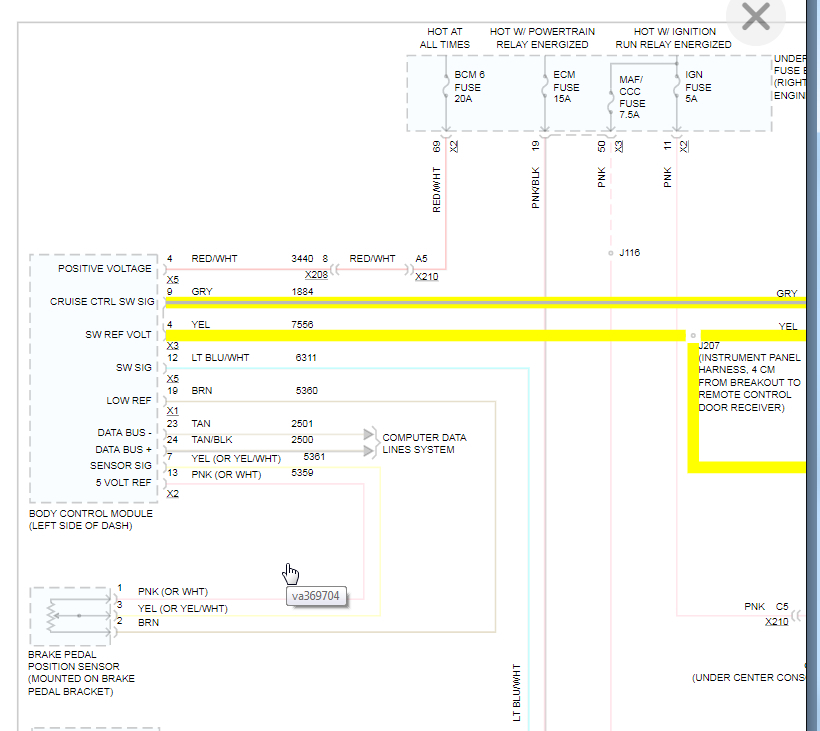
Task: Select the Body Control Module component box
Action: [94, 379]
